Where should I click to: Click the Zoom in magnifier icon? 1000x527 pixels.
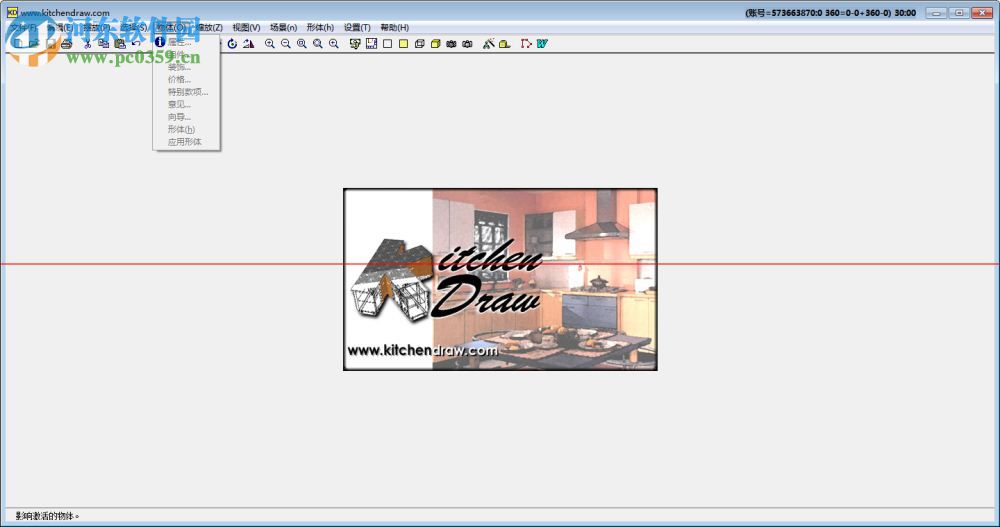[x=270, y=44]
